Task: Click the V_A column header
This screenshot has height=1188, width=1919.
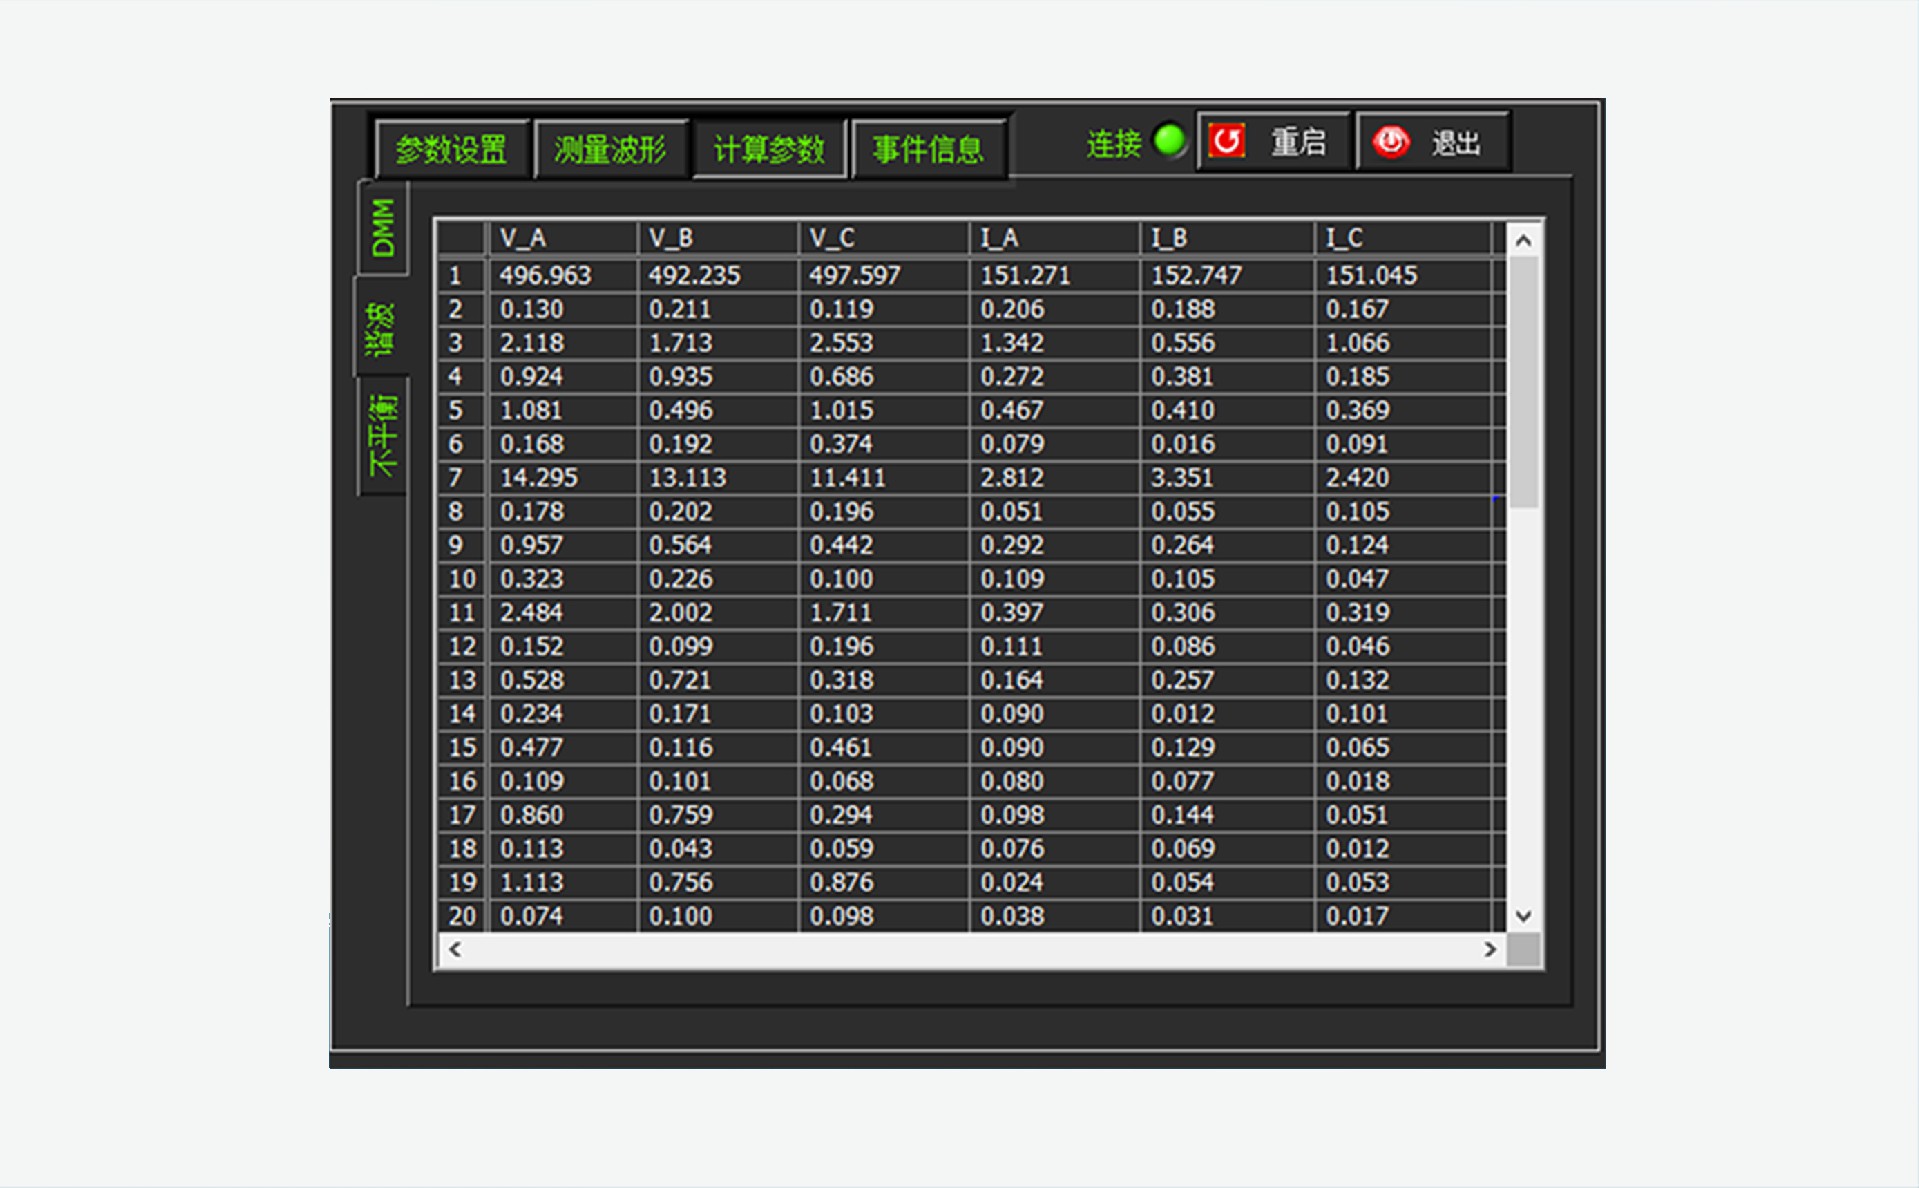Action: click(x=561, y=238)
